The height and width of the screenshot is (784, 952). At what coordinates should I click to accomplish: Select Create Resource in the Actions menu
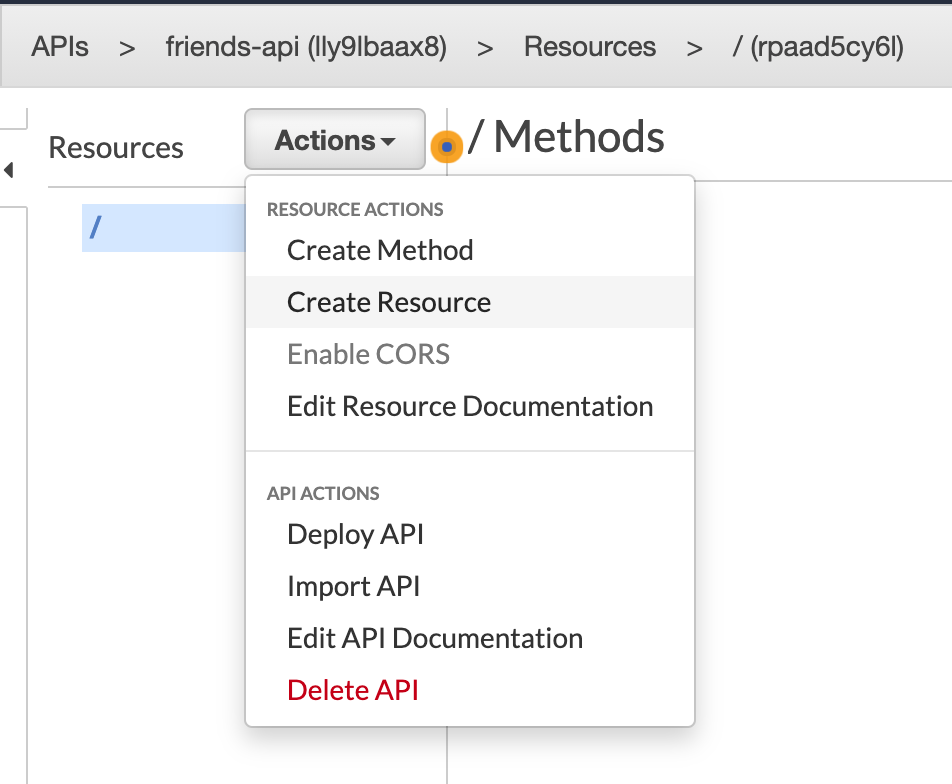[389, 302]
